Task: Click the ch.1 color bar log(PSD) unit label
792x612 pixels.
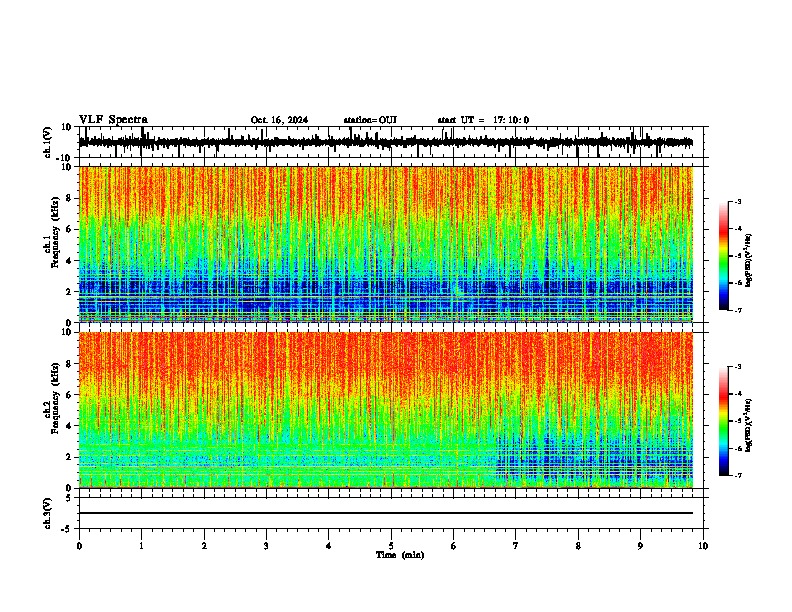Action: (749, 261)
